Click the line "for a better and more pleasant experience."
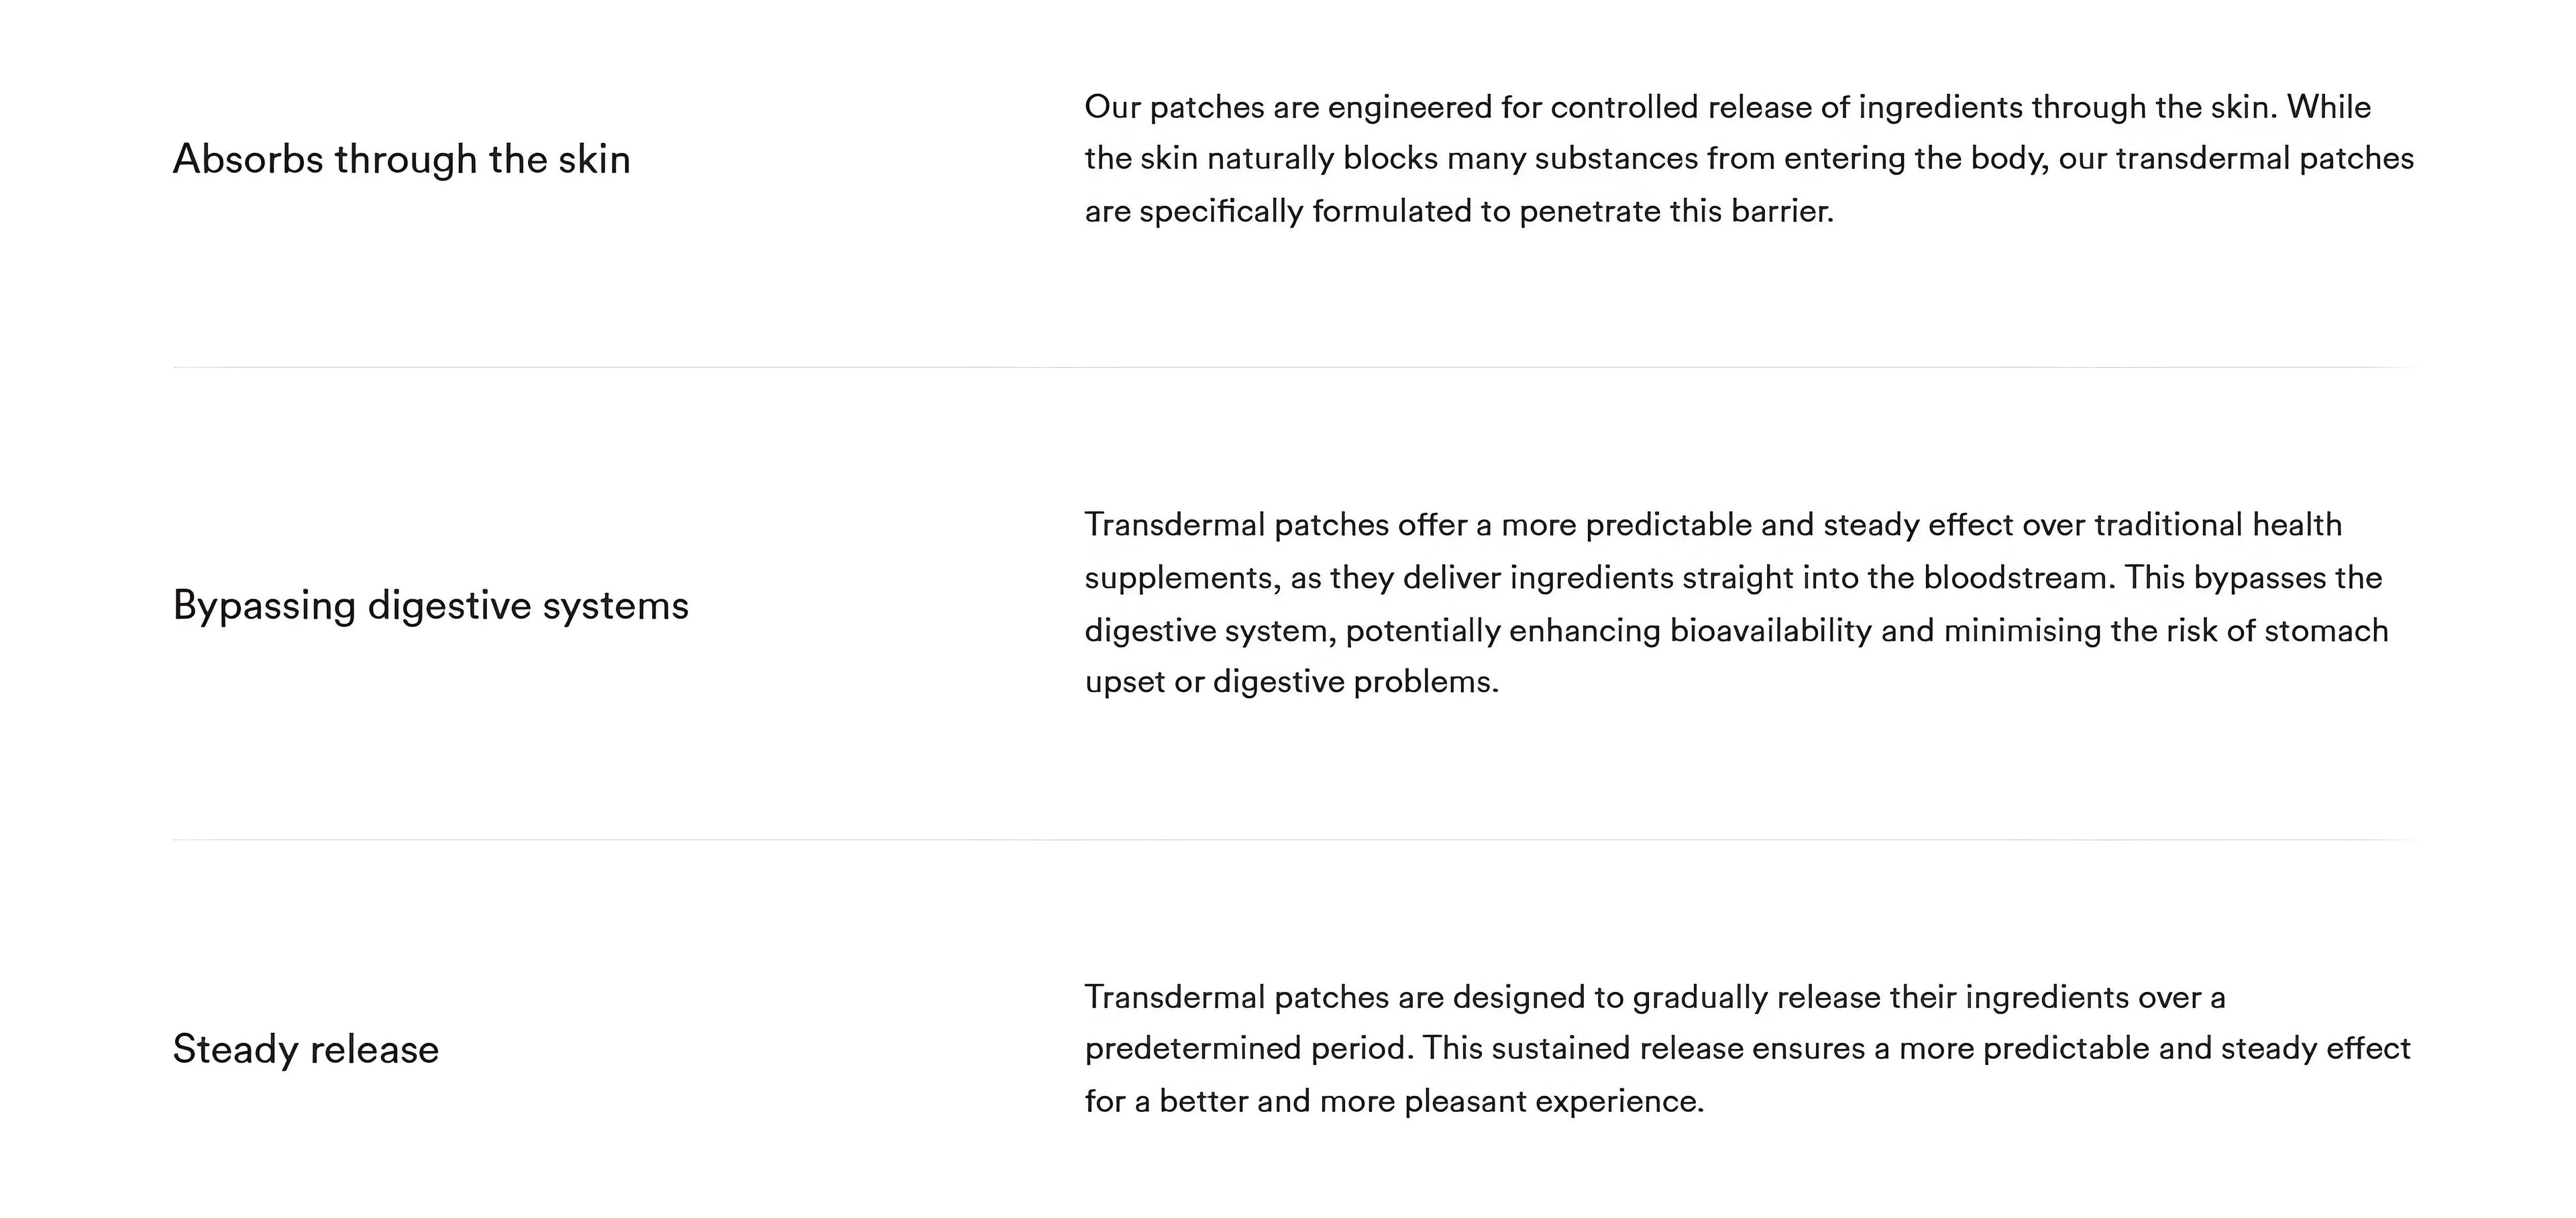The height and width of the screenshot is (1218, 2576). pos(1394,1102)
